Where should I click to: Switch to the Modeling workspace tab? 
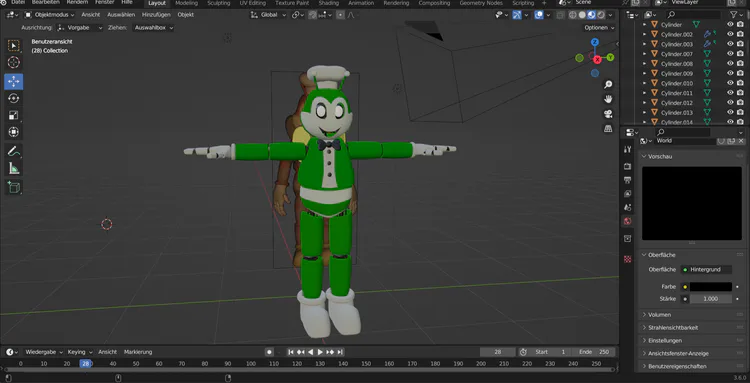[x=187, y=3]
